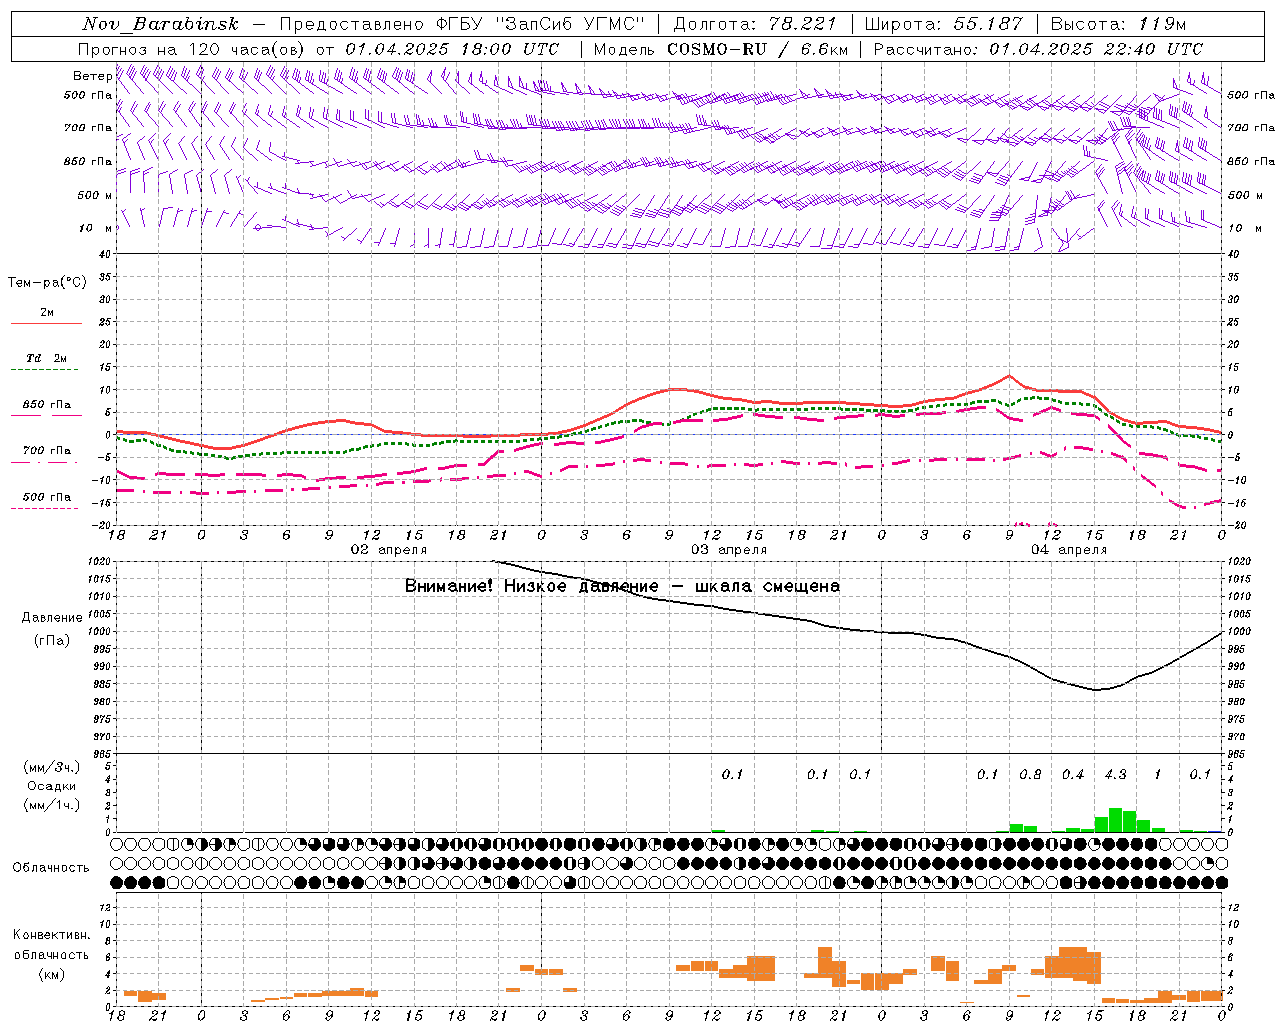Click the Модель COSMO-RU / 6.6км label

(x=720, y=49)
